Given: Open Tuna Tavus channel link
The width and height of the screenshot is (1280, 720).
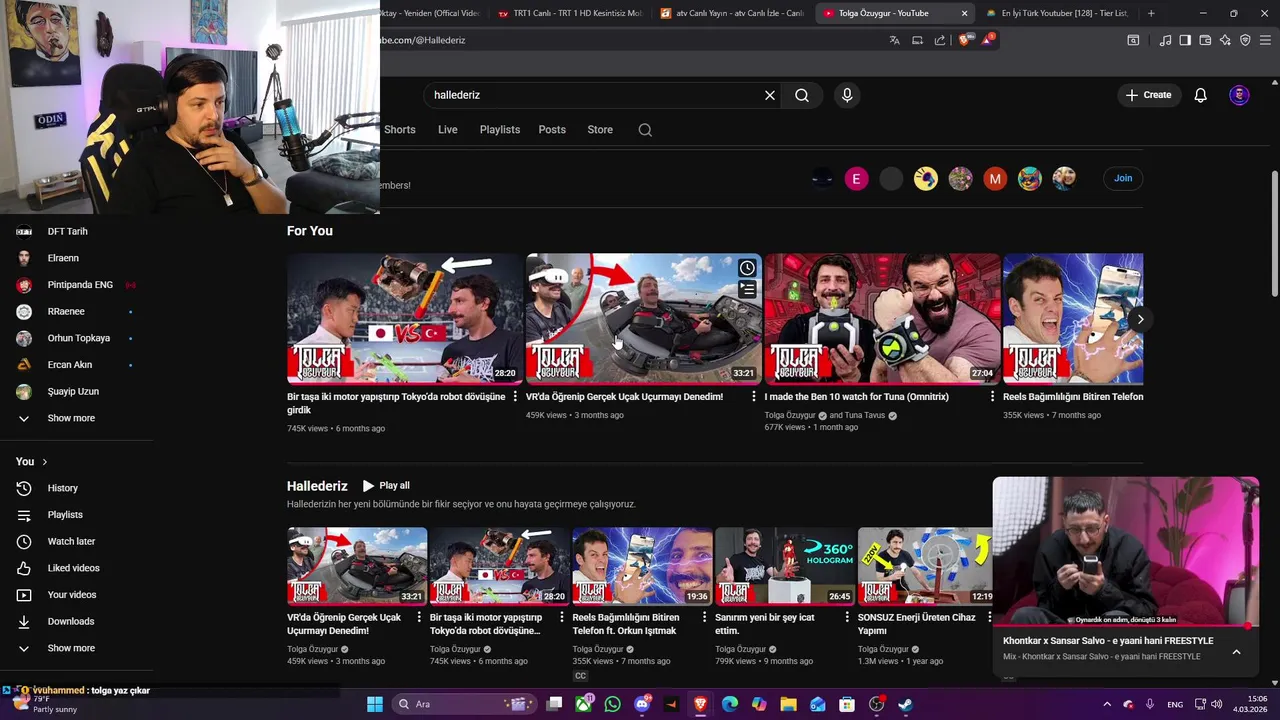Looking at the screenshot, I should (x=866, y=415).
